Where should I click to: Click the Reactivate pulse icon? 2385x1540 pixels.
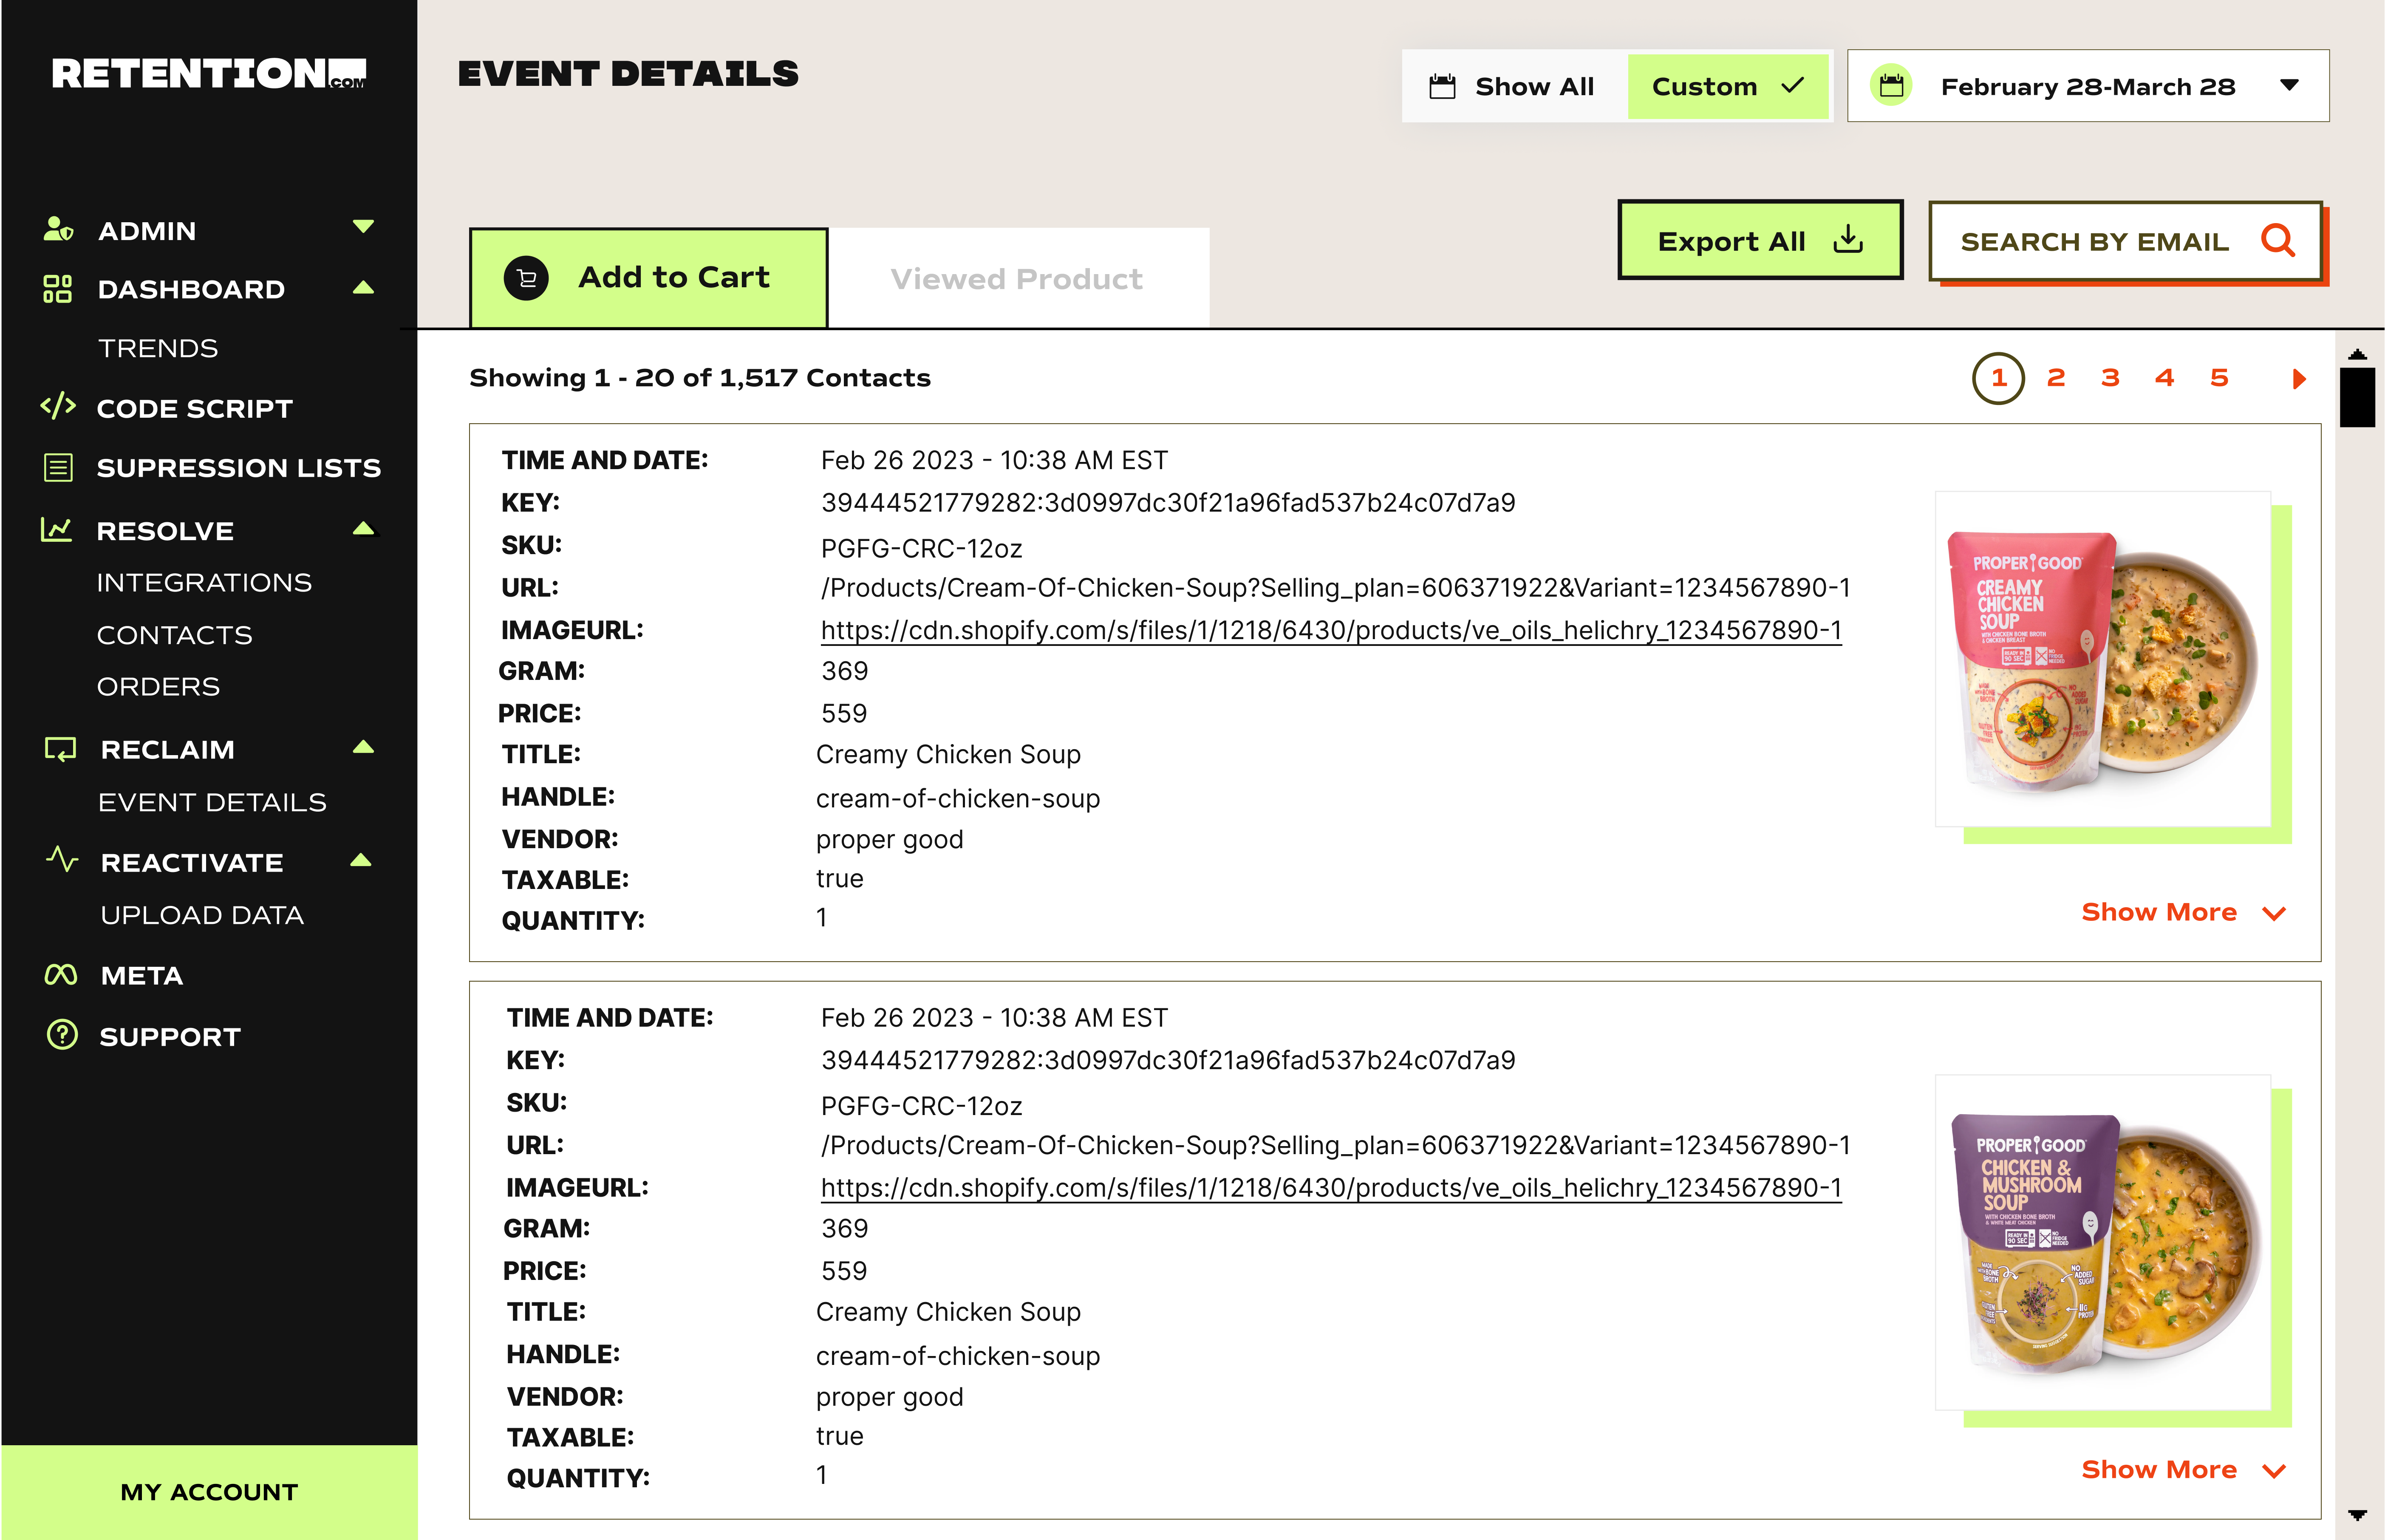(x=62, y=859)
